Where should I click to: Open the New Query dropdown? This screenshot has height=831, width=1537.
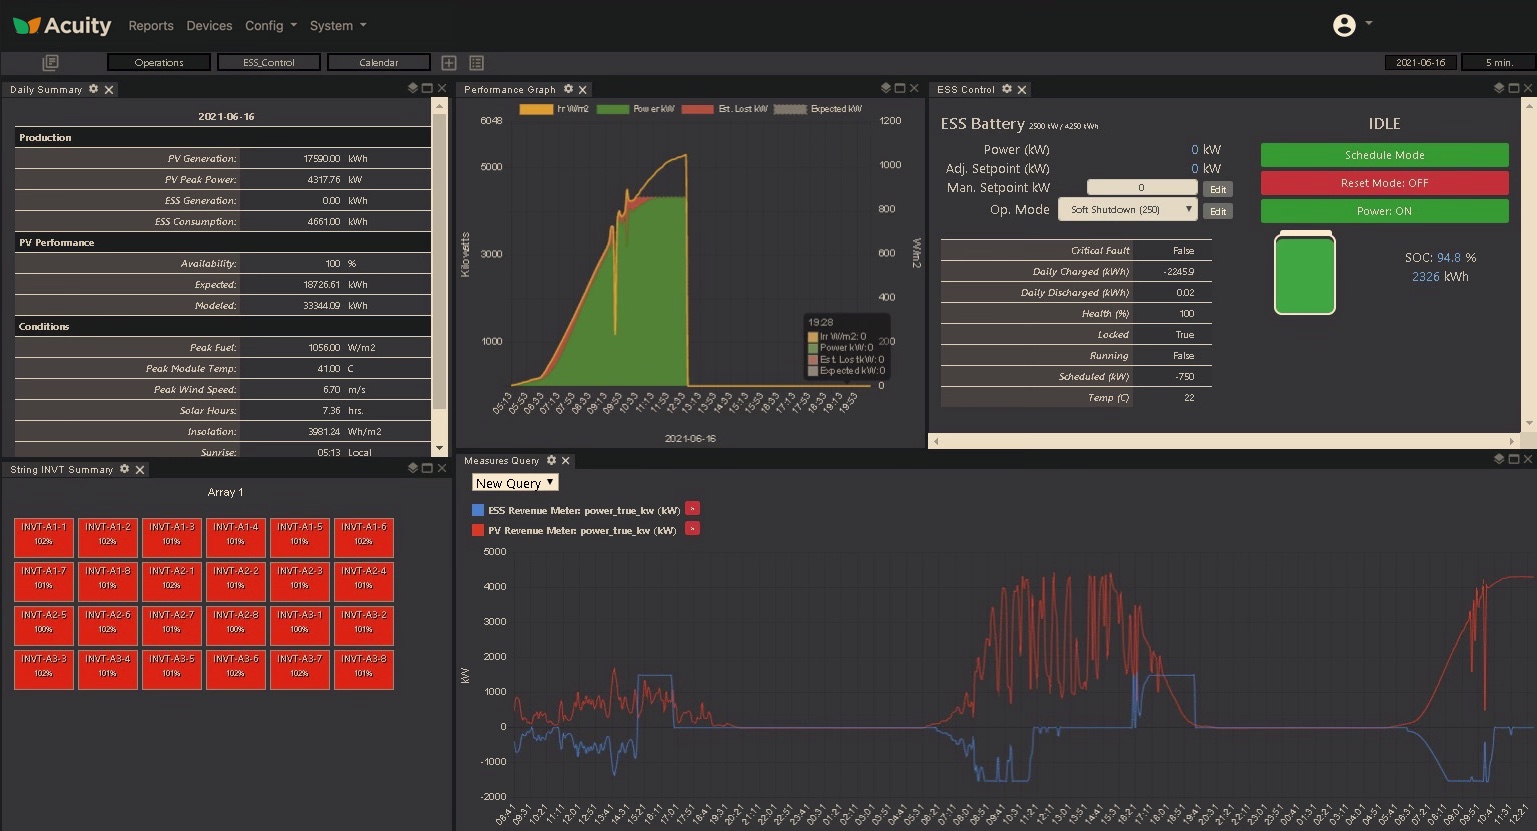pyautogui.click(x=515, y=483)
